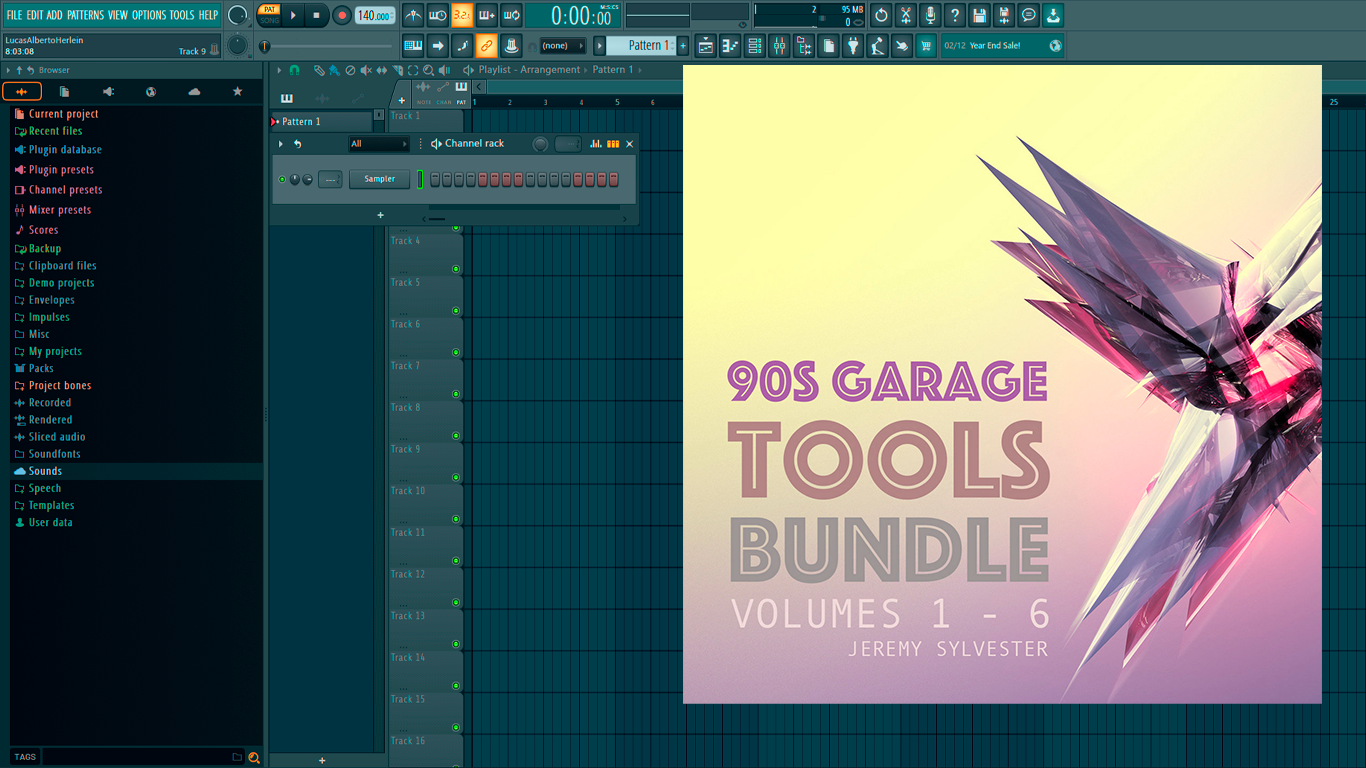
Task: Open the Browser view button in the toolbar
Action: 804,45
